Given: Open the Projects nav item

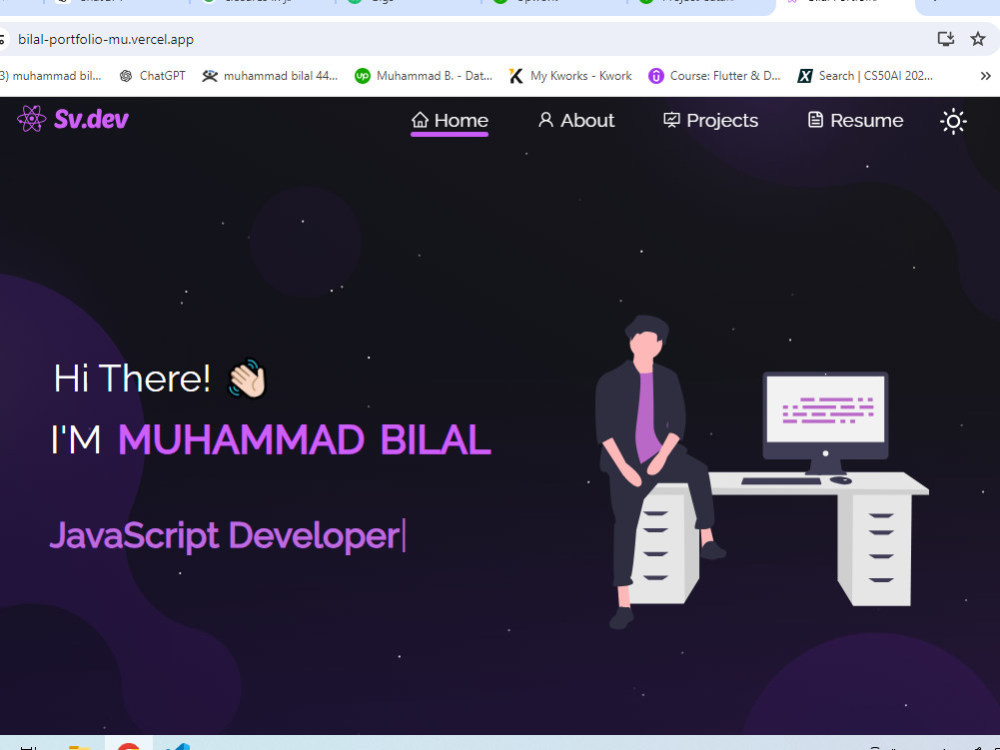Looking at the screenshot, I should point(710,121).
